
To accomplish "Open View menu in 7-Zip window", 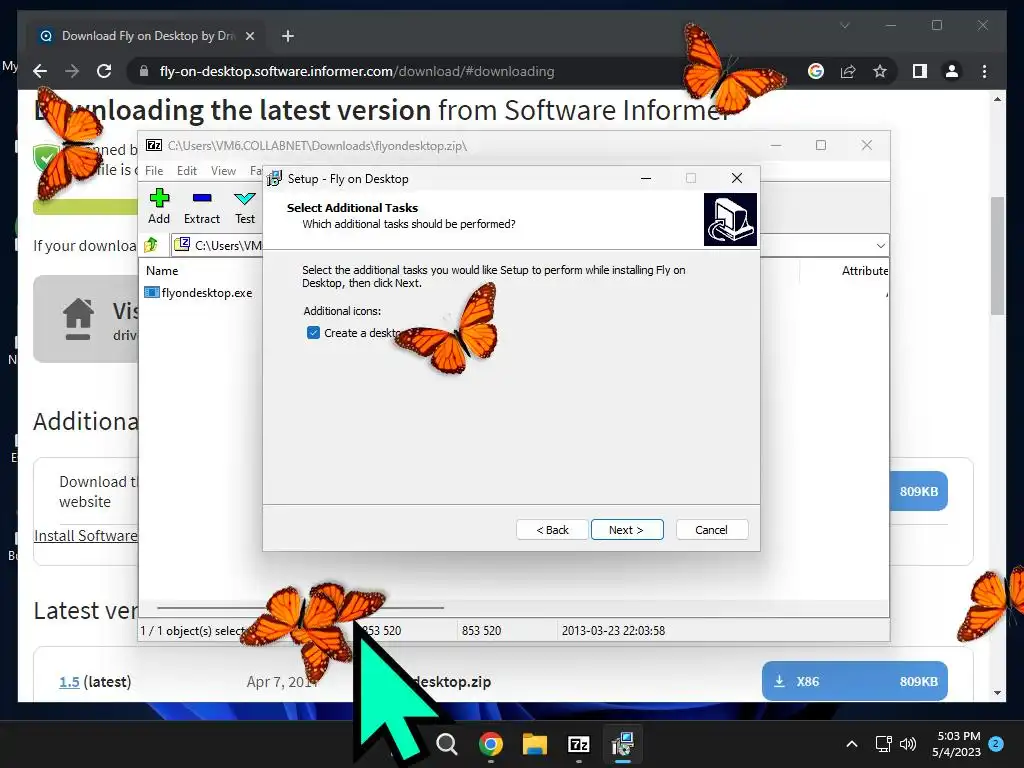I will [x=223, y=170].
